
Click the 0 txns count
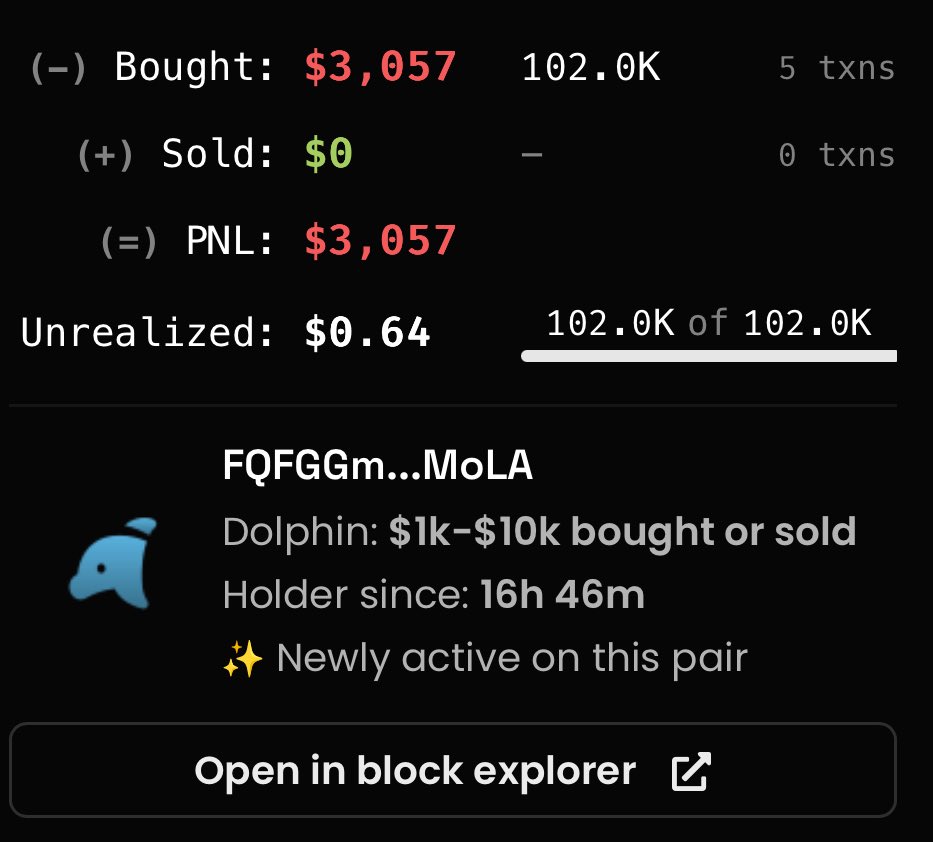[837, 155]
